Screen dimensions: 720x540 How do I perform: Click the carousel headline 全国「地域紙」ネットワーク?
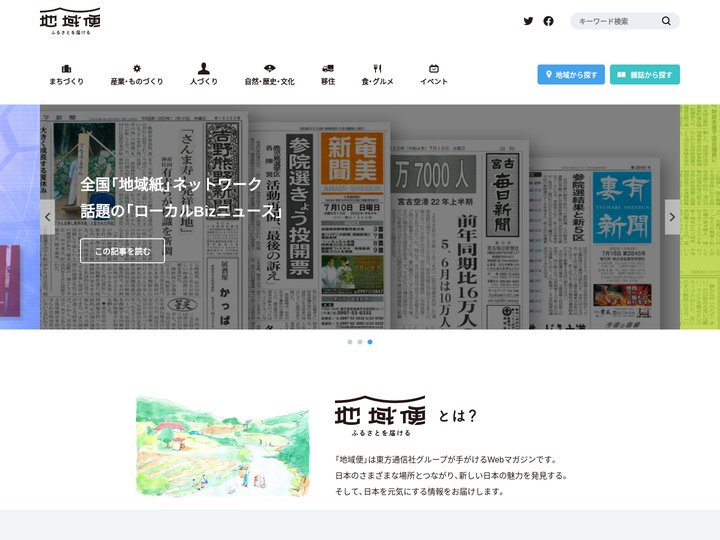[171, 185]
